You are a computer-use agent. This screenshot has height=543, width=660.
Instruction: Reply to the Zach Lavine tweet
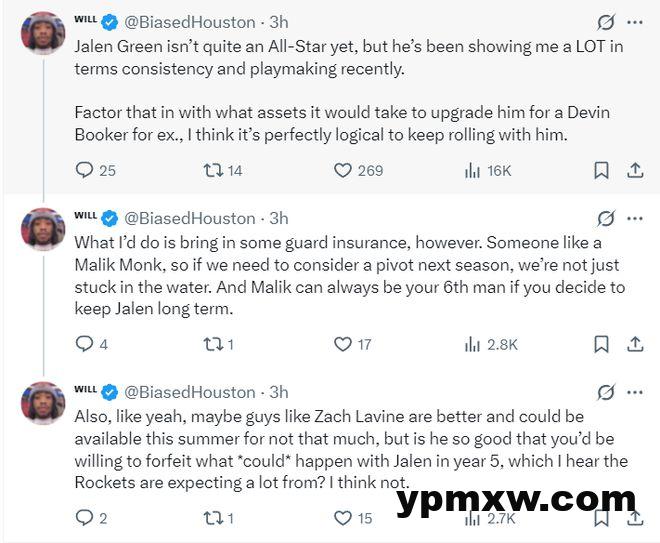85,518
